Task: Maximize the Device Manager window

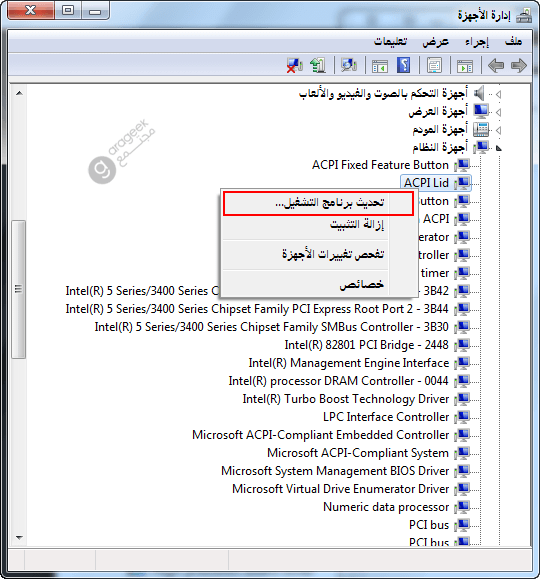Action: pos(68,10)
